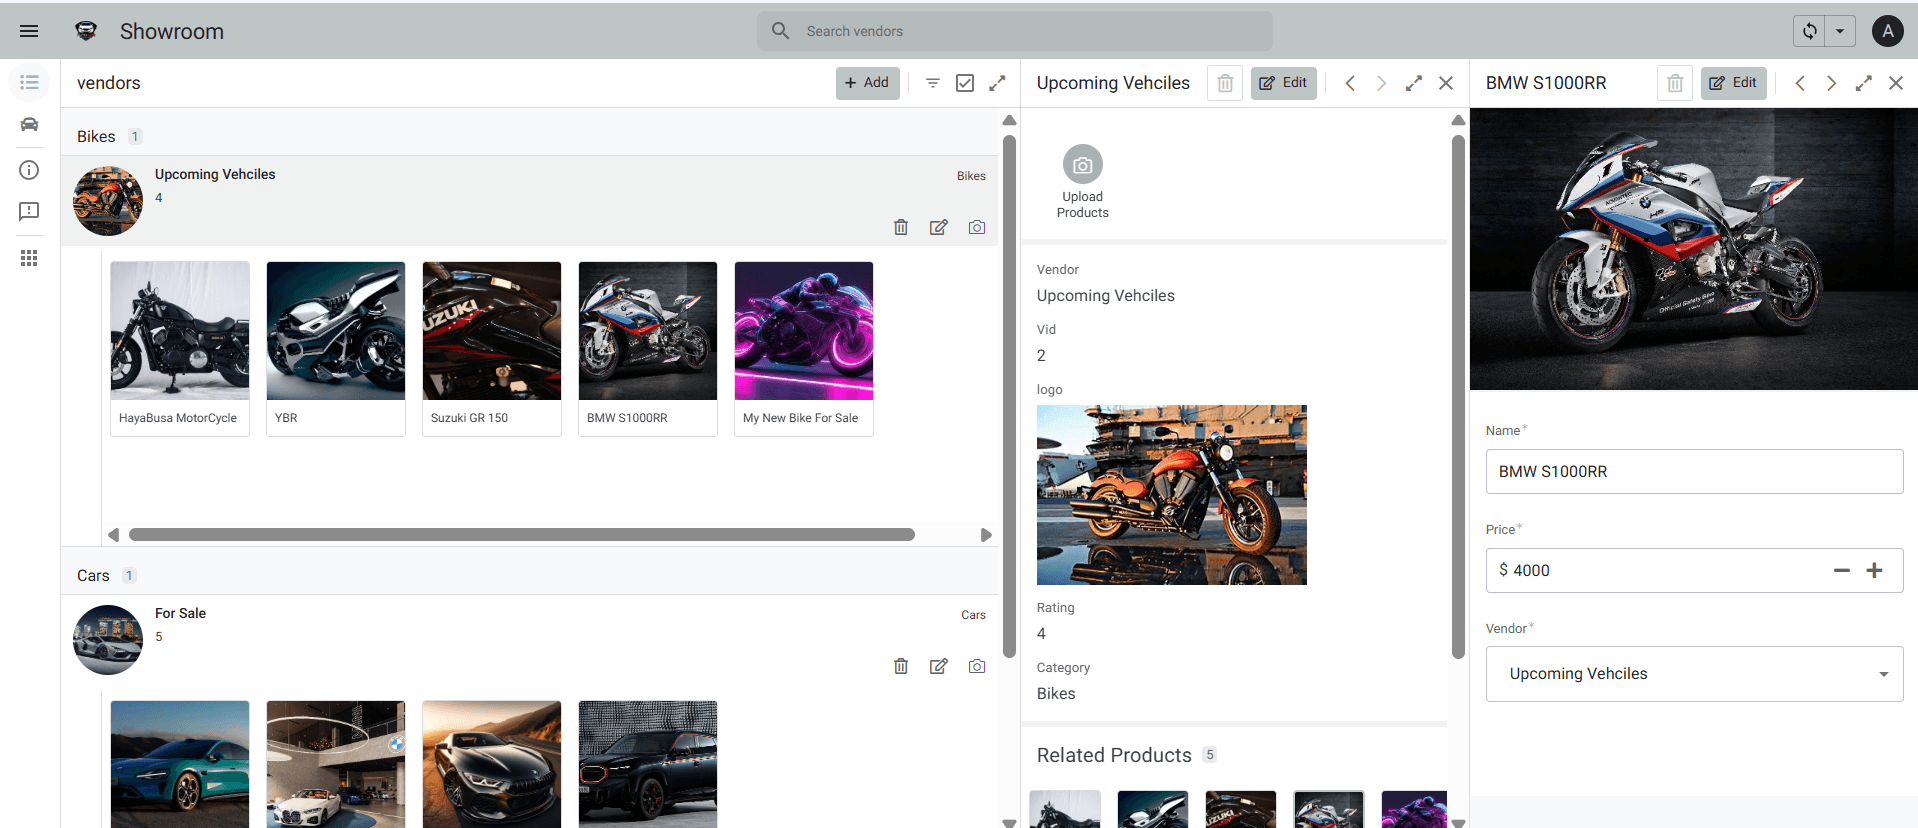Expand Upcoming Vehciles detail panel
This screenshot has width=1918, height=828.
point(1414,83)
